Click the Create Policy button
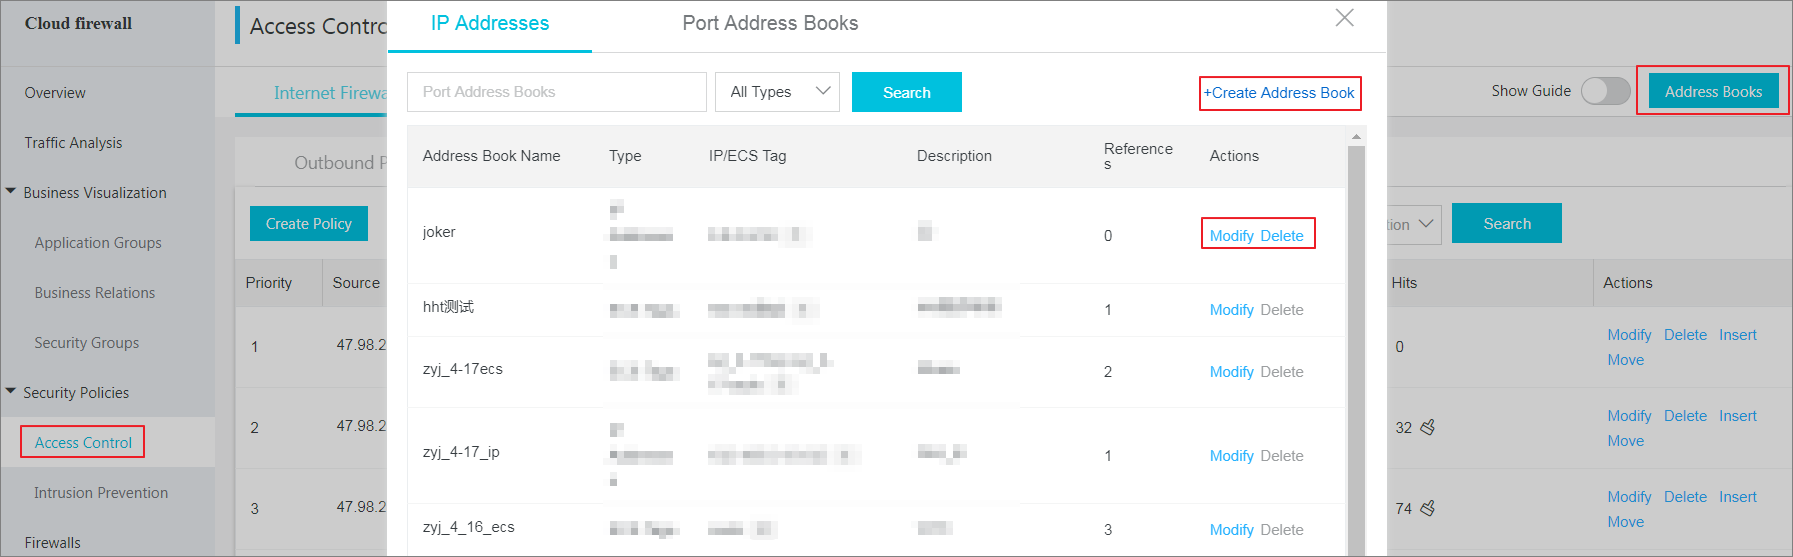1793x557 pixels. coord(308,224)
